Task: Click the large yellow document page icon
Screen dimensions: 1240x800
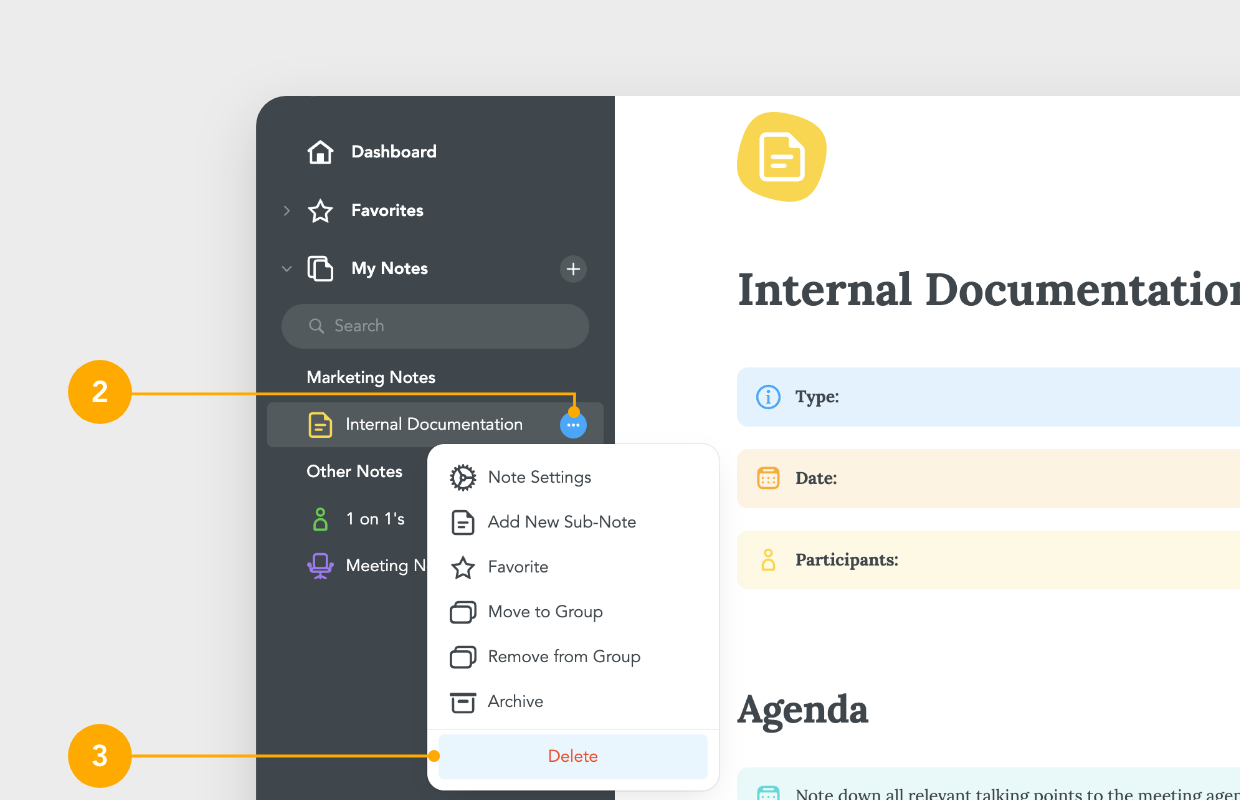Action: (x=782, y=157)
